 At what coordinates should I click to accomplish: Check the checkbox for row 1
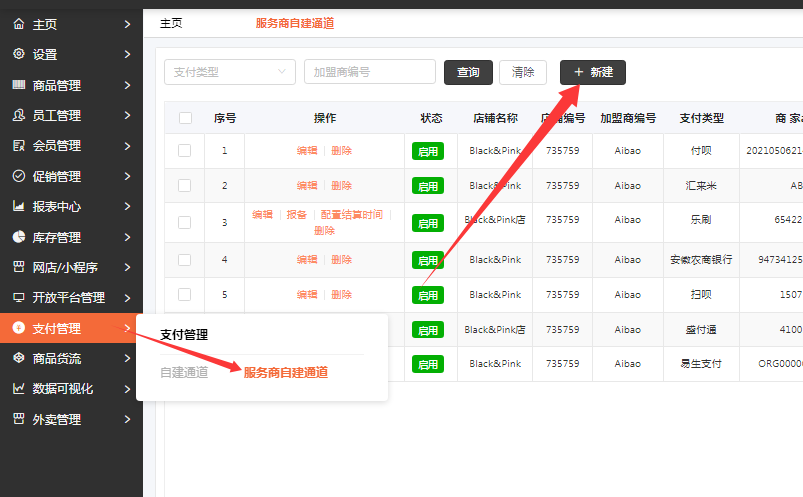184,150
